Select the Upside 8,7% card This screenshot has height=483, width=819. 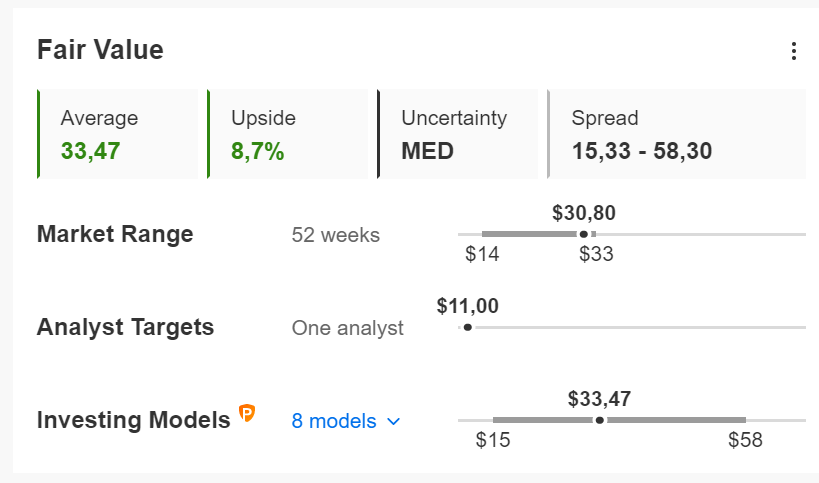(x=288, y=134)
